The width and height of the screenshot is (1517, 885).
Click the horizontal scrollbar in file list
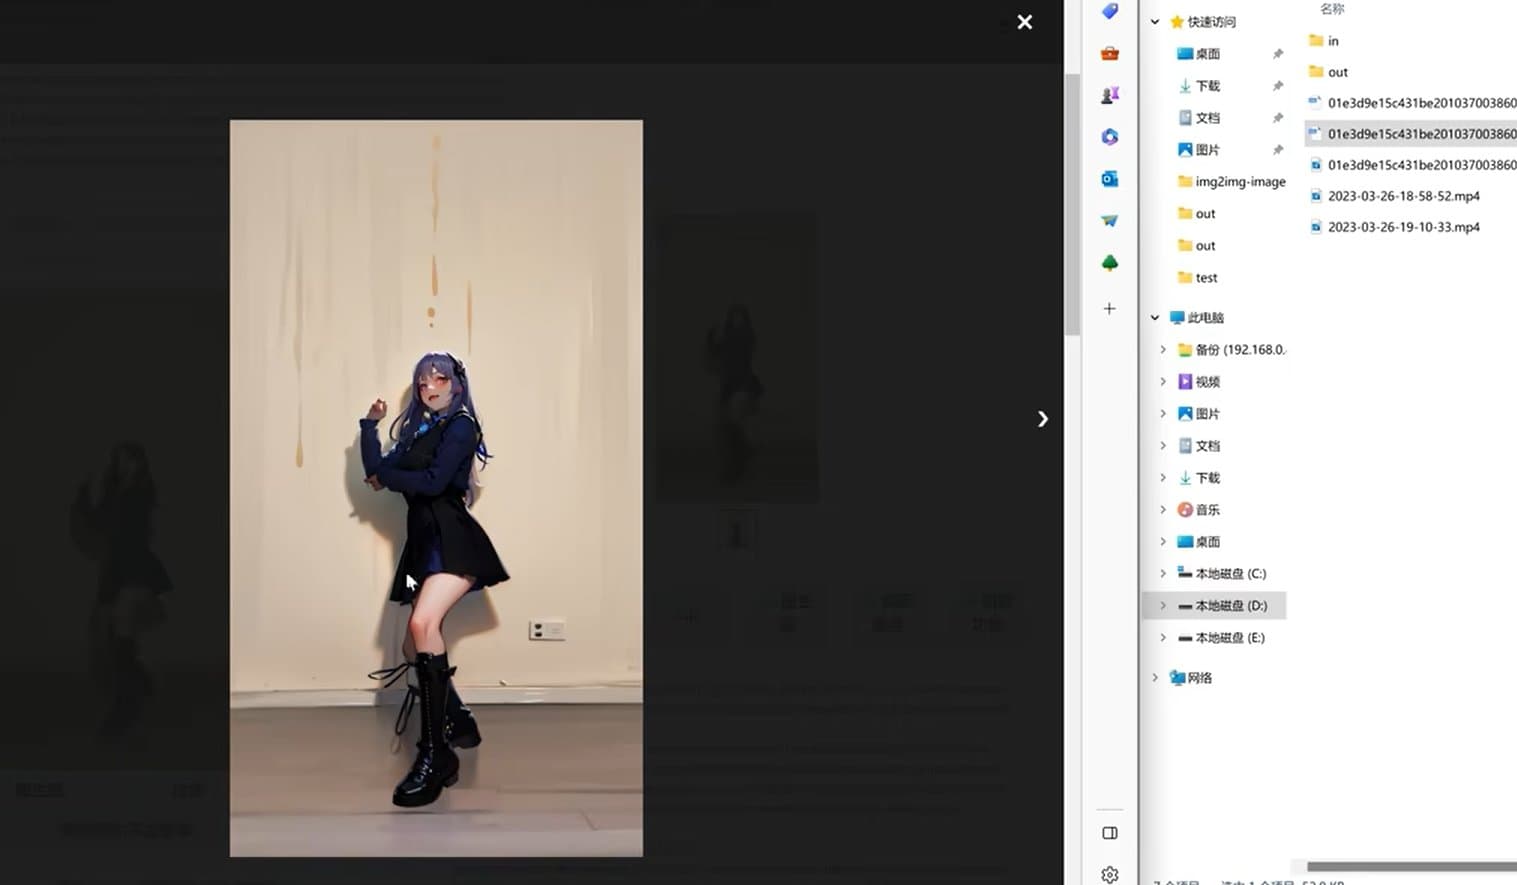1410,867
